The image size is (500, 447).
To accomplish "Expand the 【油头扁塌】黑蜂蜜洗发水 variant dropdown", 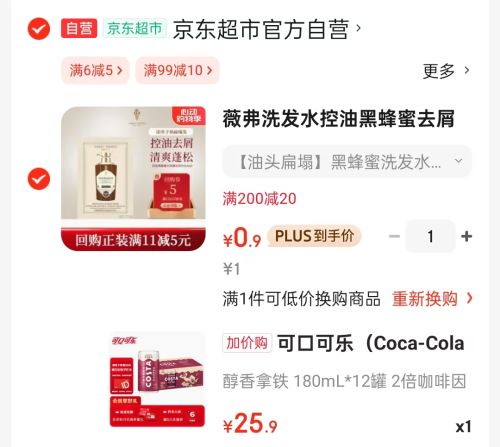I will (x=347, y=162).
